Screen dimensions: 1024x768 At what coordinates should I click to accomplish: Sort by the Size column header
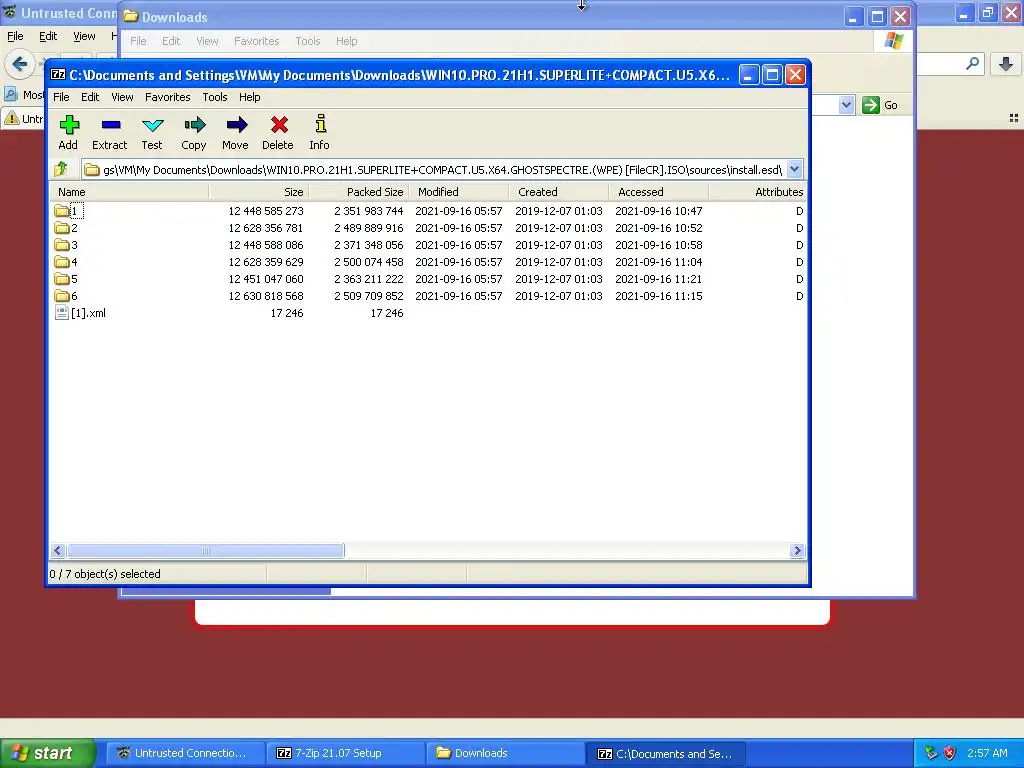pyautogui.click(x=259, y=191)
